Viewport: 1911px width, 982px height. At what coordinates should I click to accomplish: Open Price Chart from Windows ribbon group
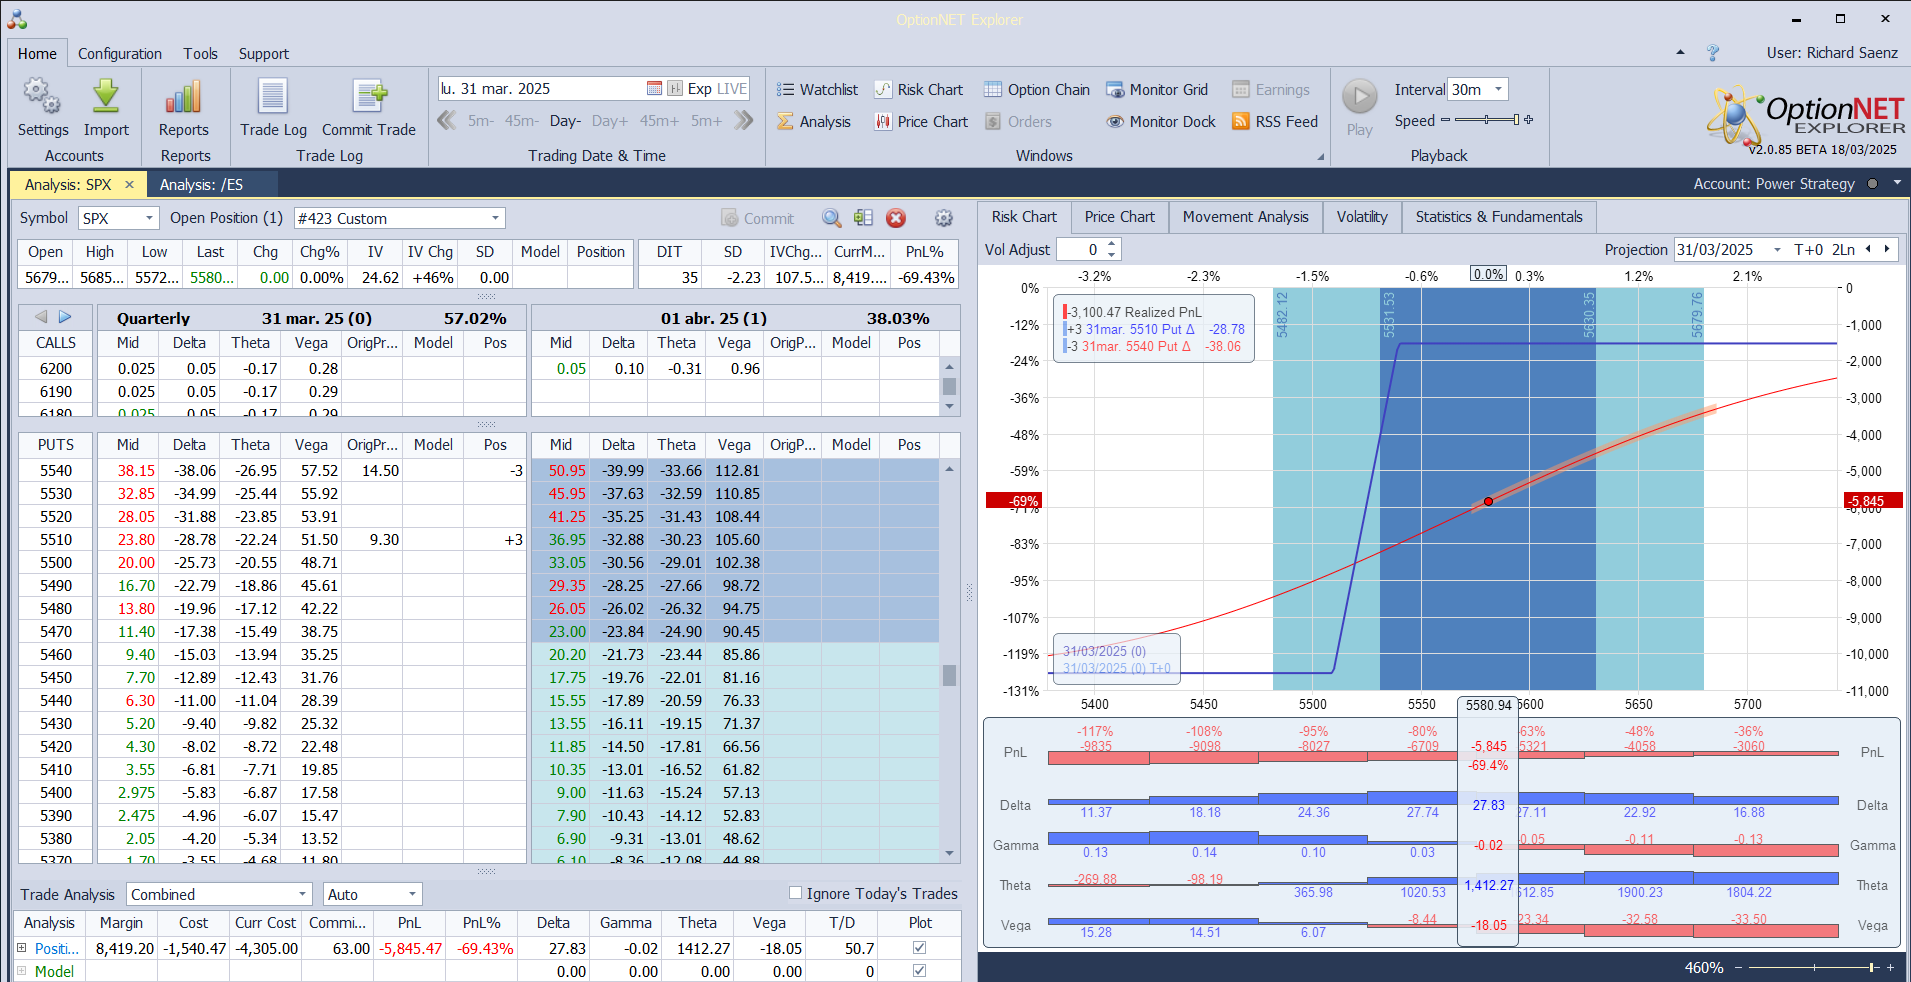click(921, 121)
